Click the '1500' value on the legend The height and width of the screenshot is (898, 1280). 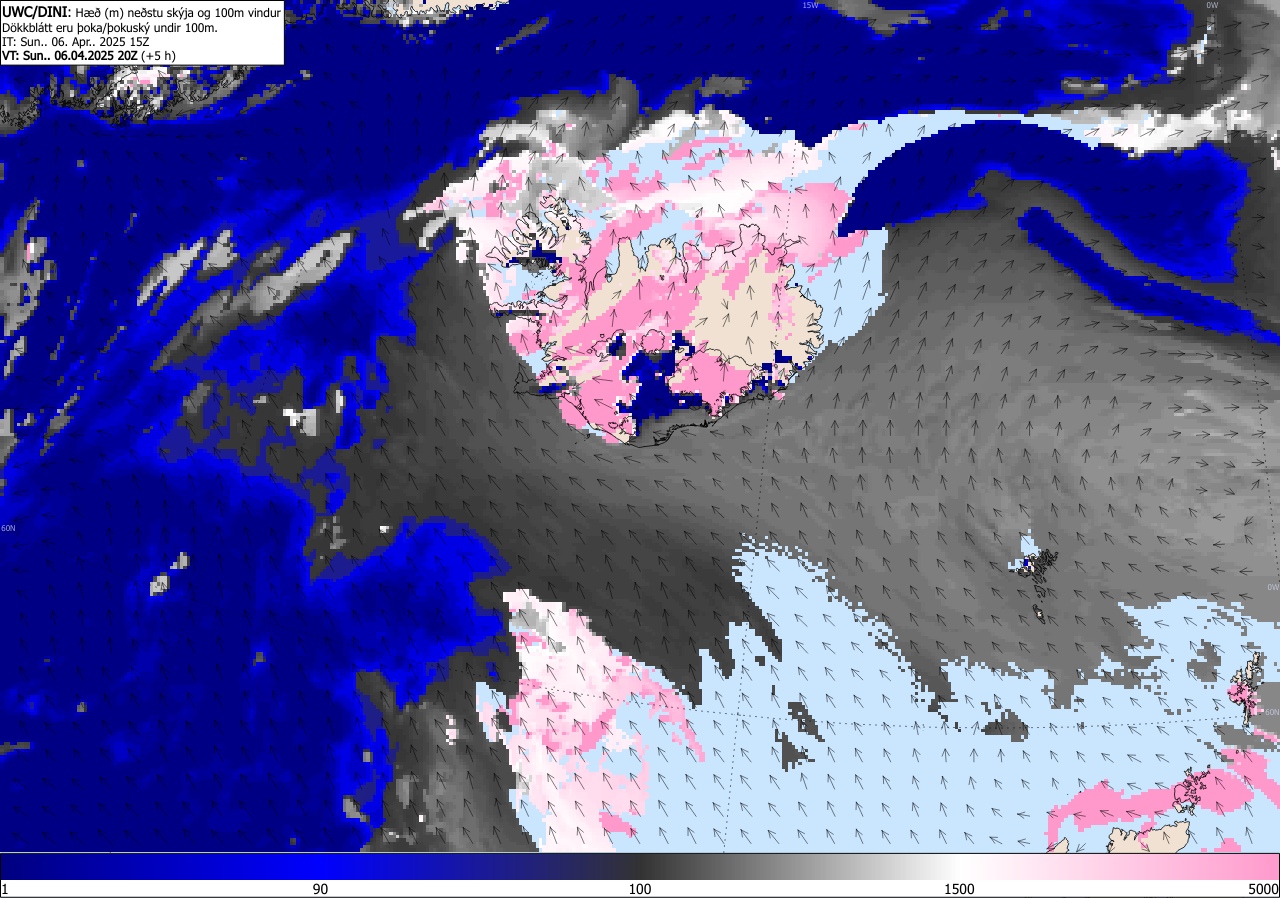tap(959, 889)
